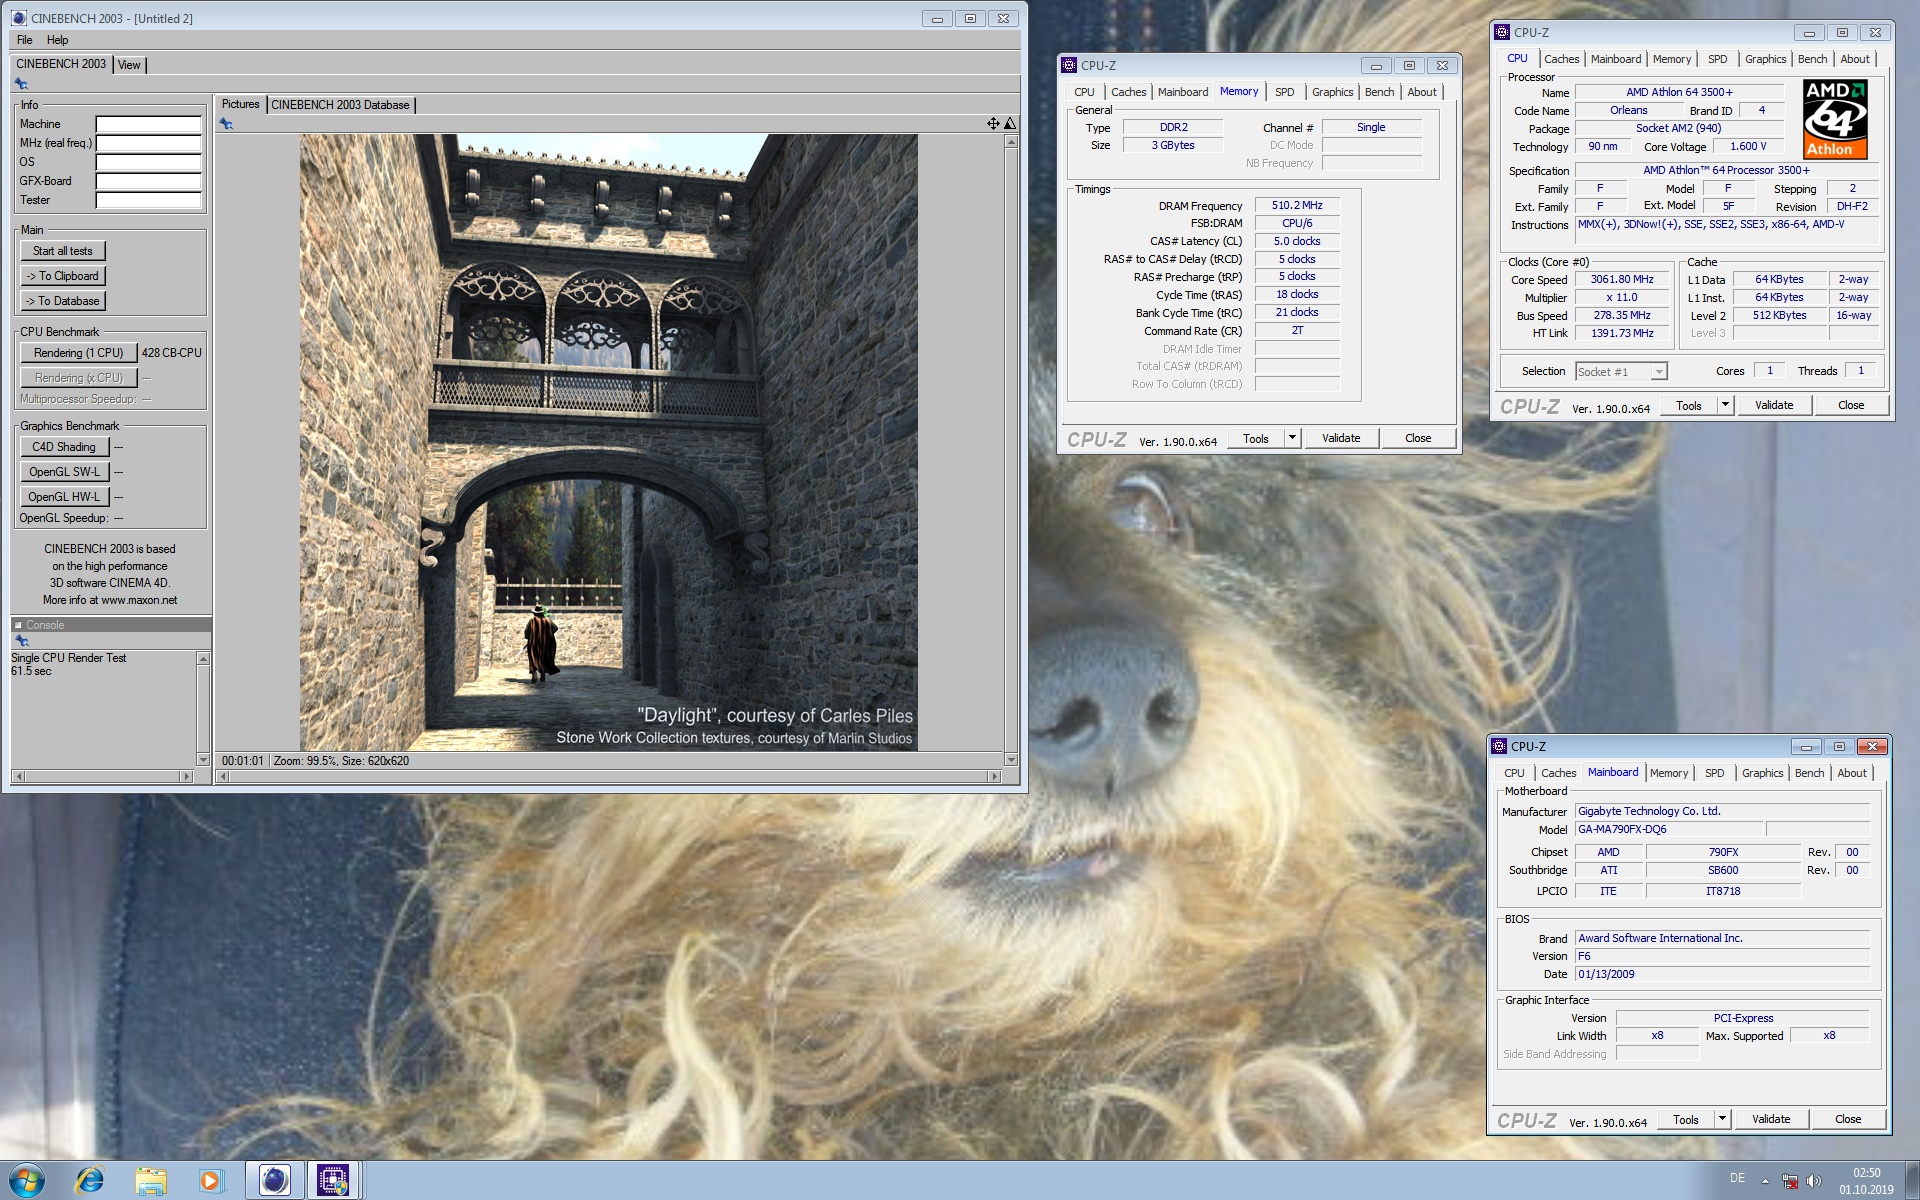This screenshot has width=1920, height=1200.
Task: Click the pin icon below CINEBENCH 2003 tab
Action: coord(21,84)
